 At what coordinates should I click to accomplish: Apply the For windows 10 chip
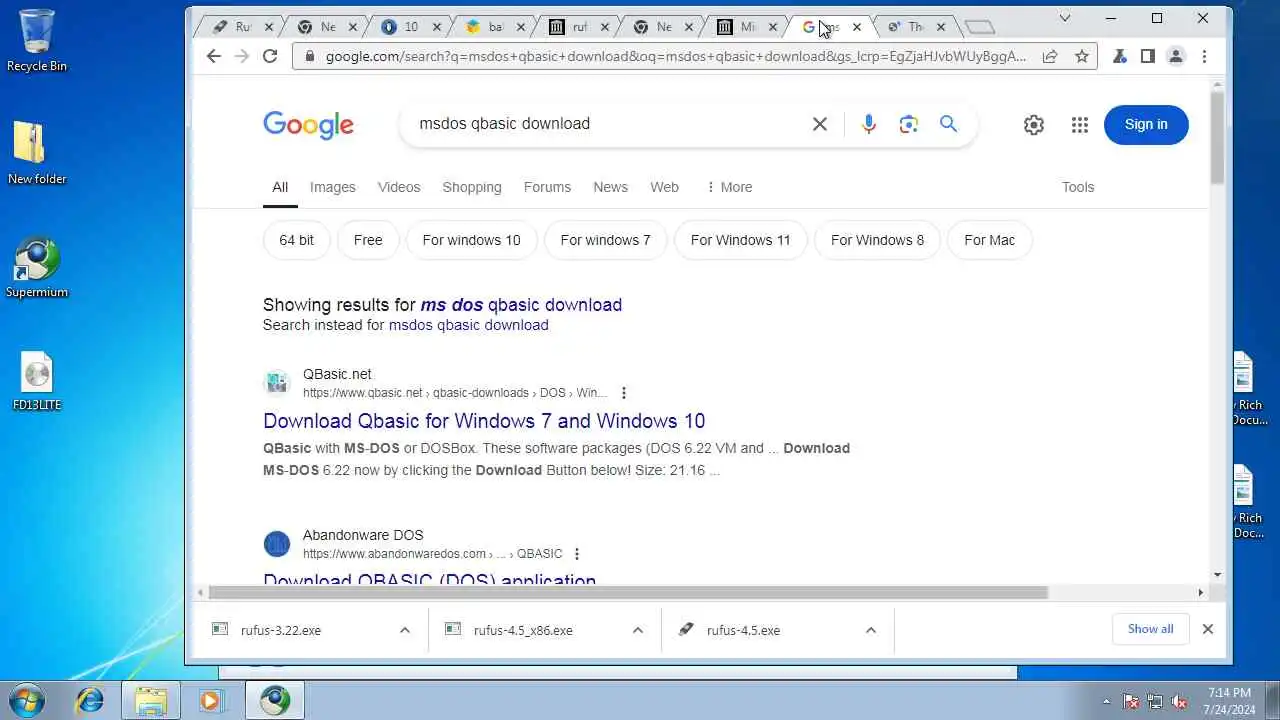point(471,240)
